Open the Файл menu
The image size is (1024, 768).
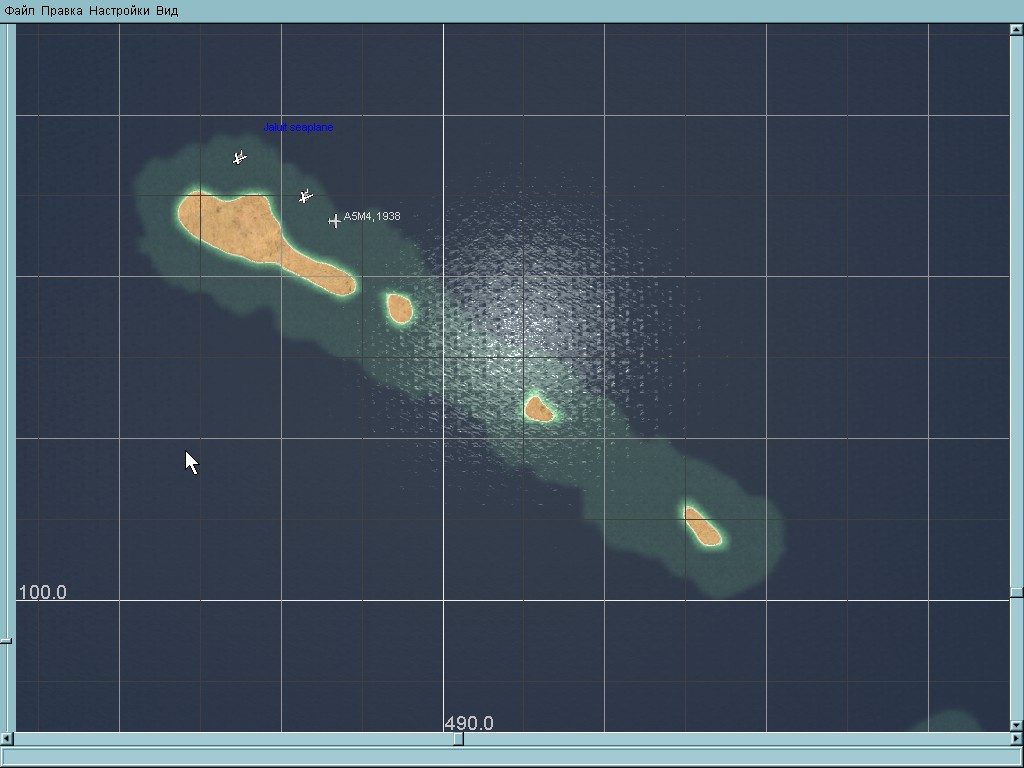[x=20, y=11]
